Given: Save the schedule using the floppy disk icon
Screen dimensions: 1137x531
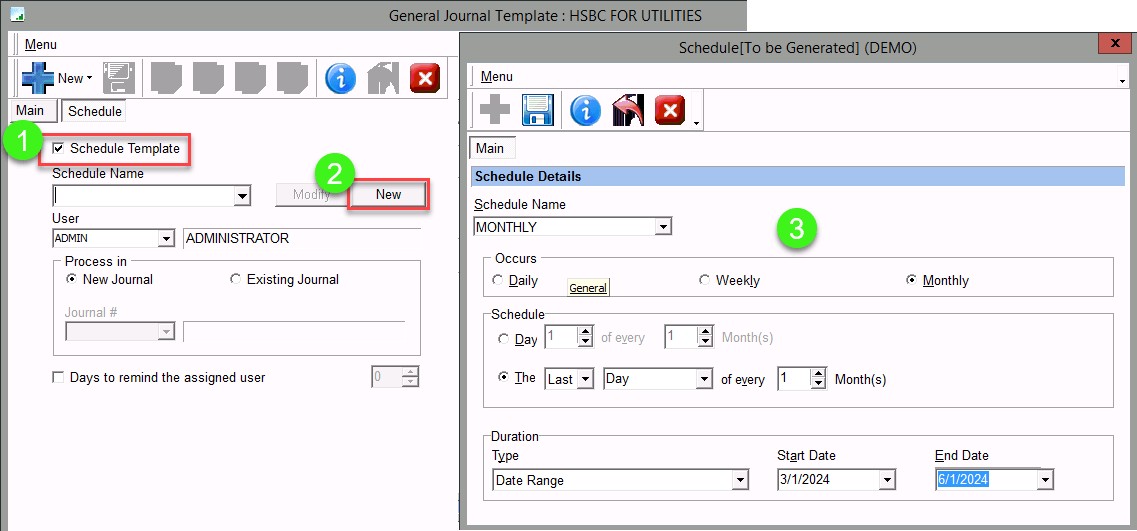Looking at the screenshot, I should point(538,110).
